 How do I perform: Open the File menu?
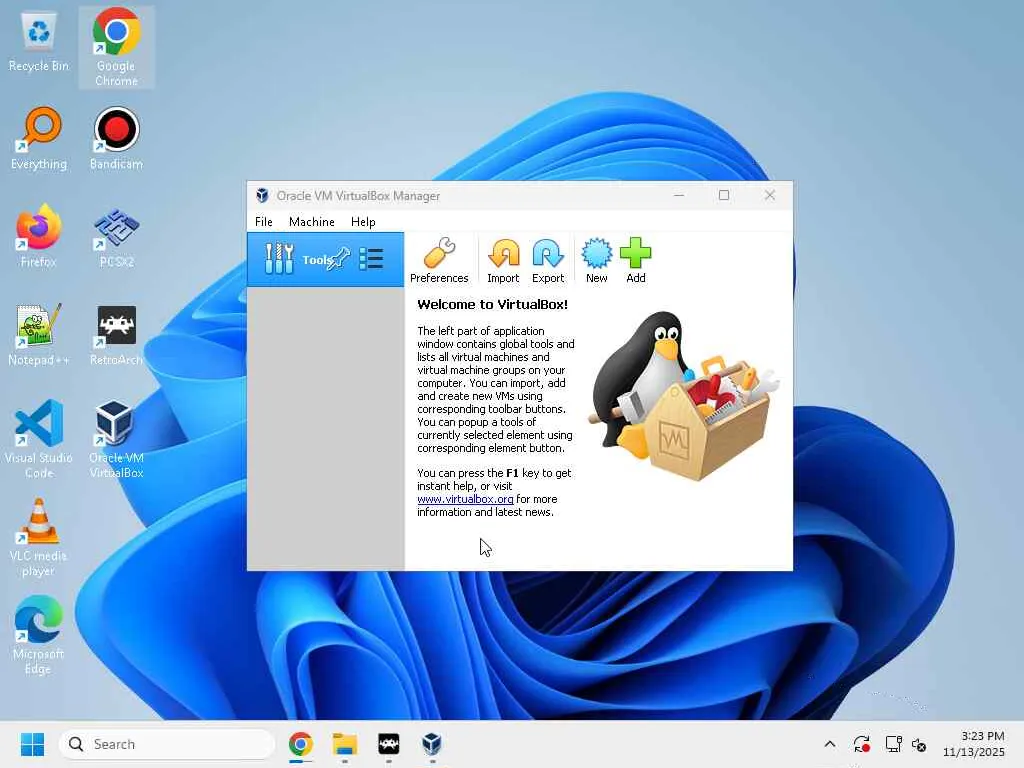(x=264, y=221)
